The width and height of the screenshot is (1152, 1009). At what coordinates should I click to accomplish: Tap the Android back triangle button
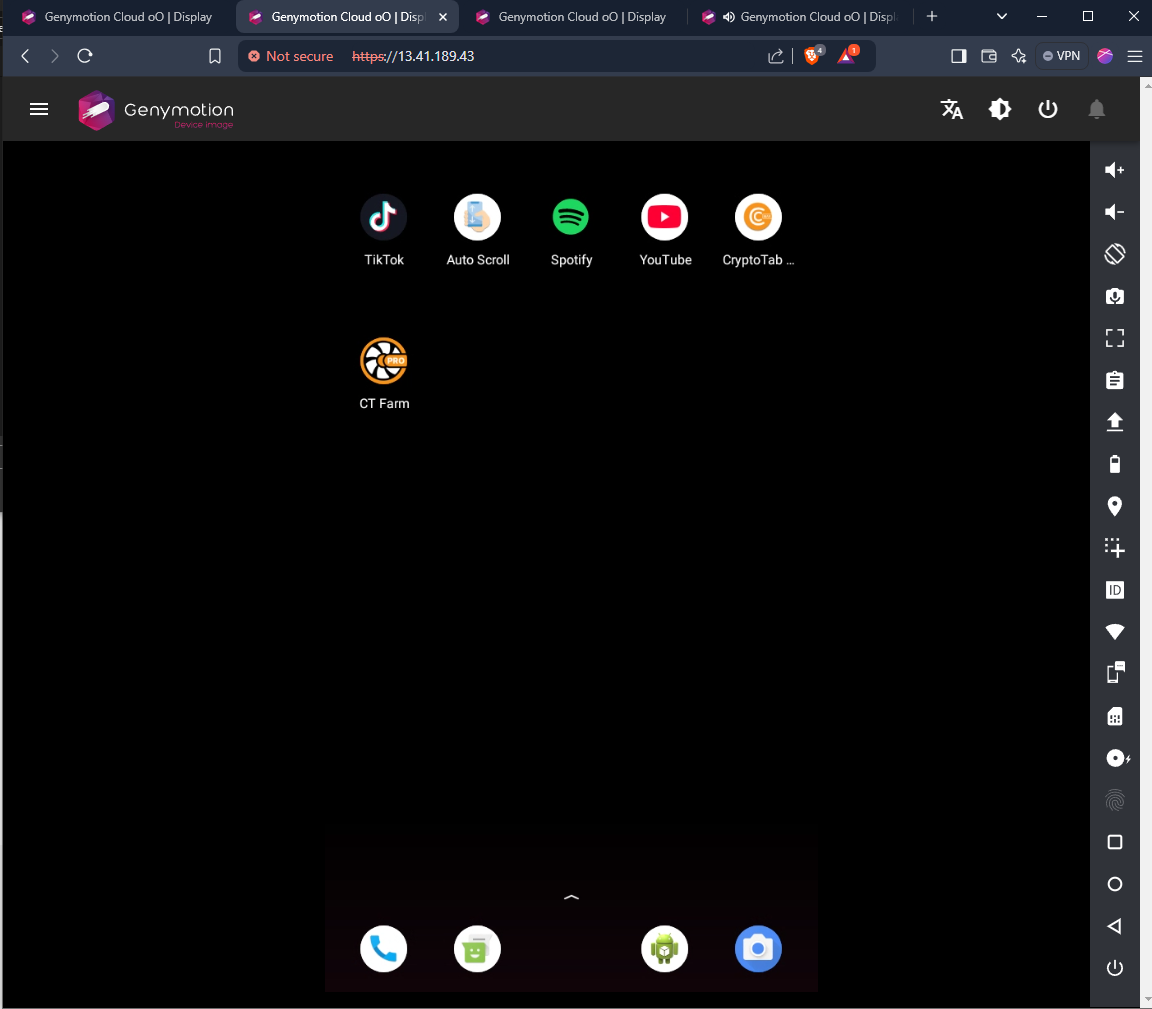coord(1115,926)
